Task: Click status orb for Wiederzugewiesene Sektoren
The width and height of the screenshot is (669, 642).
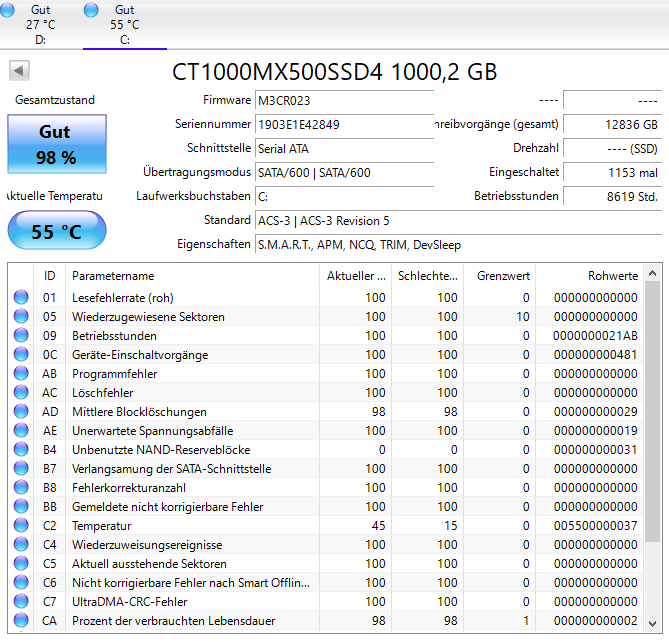Action: click(21, 317)
